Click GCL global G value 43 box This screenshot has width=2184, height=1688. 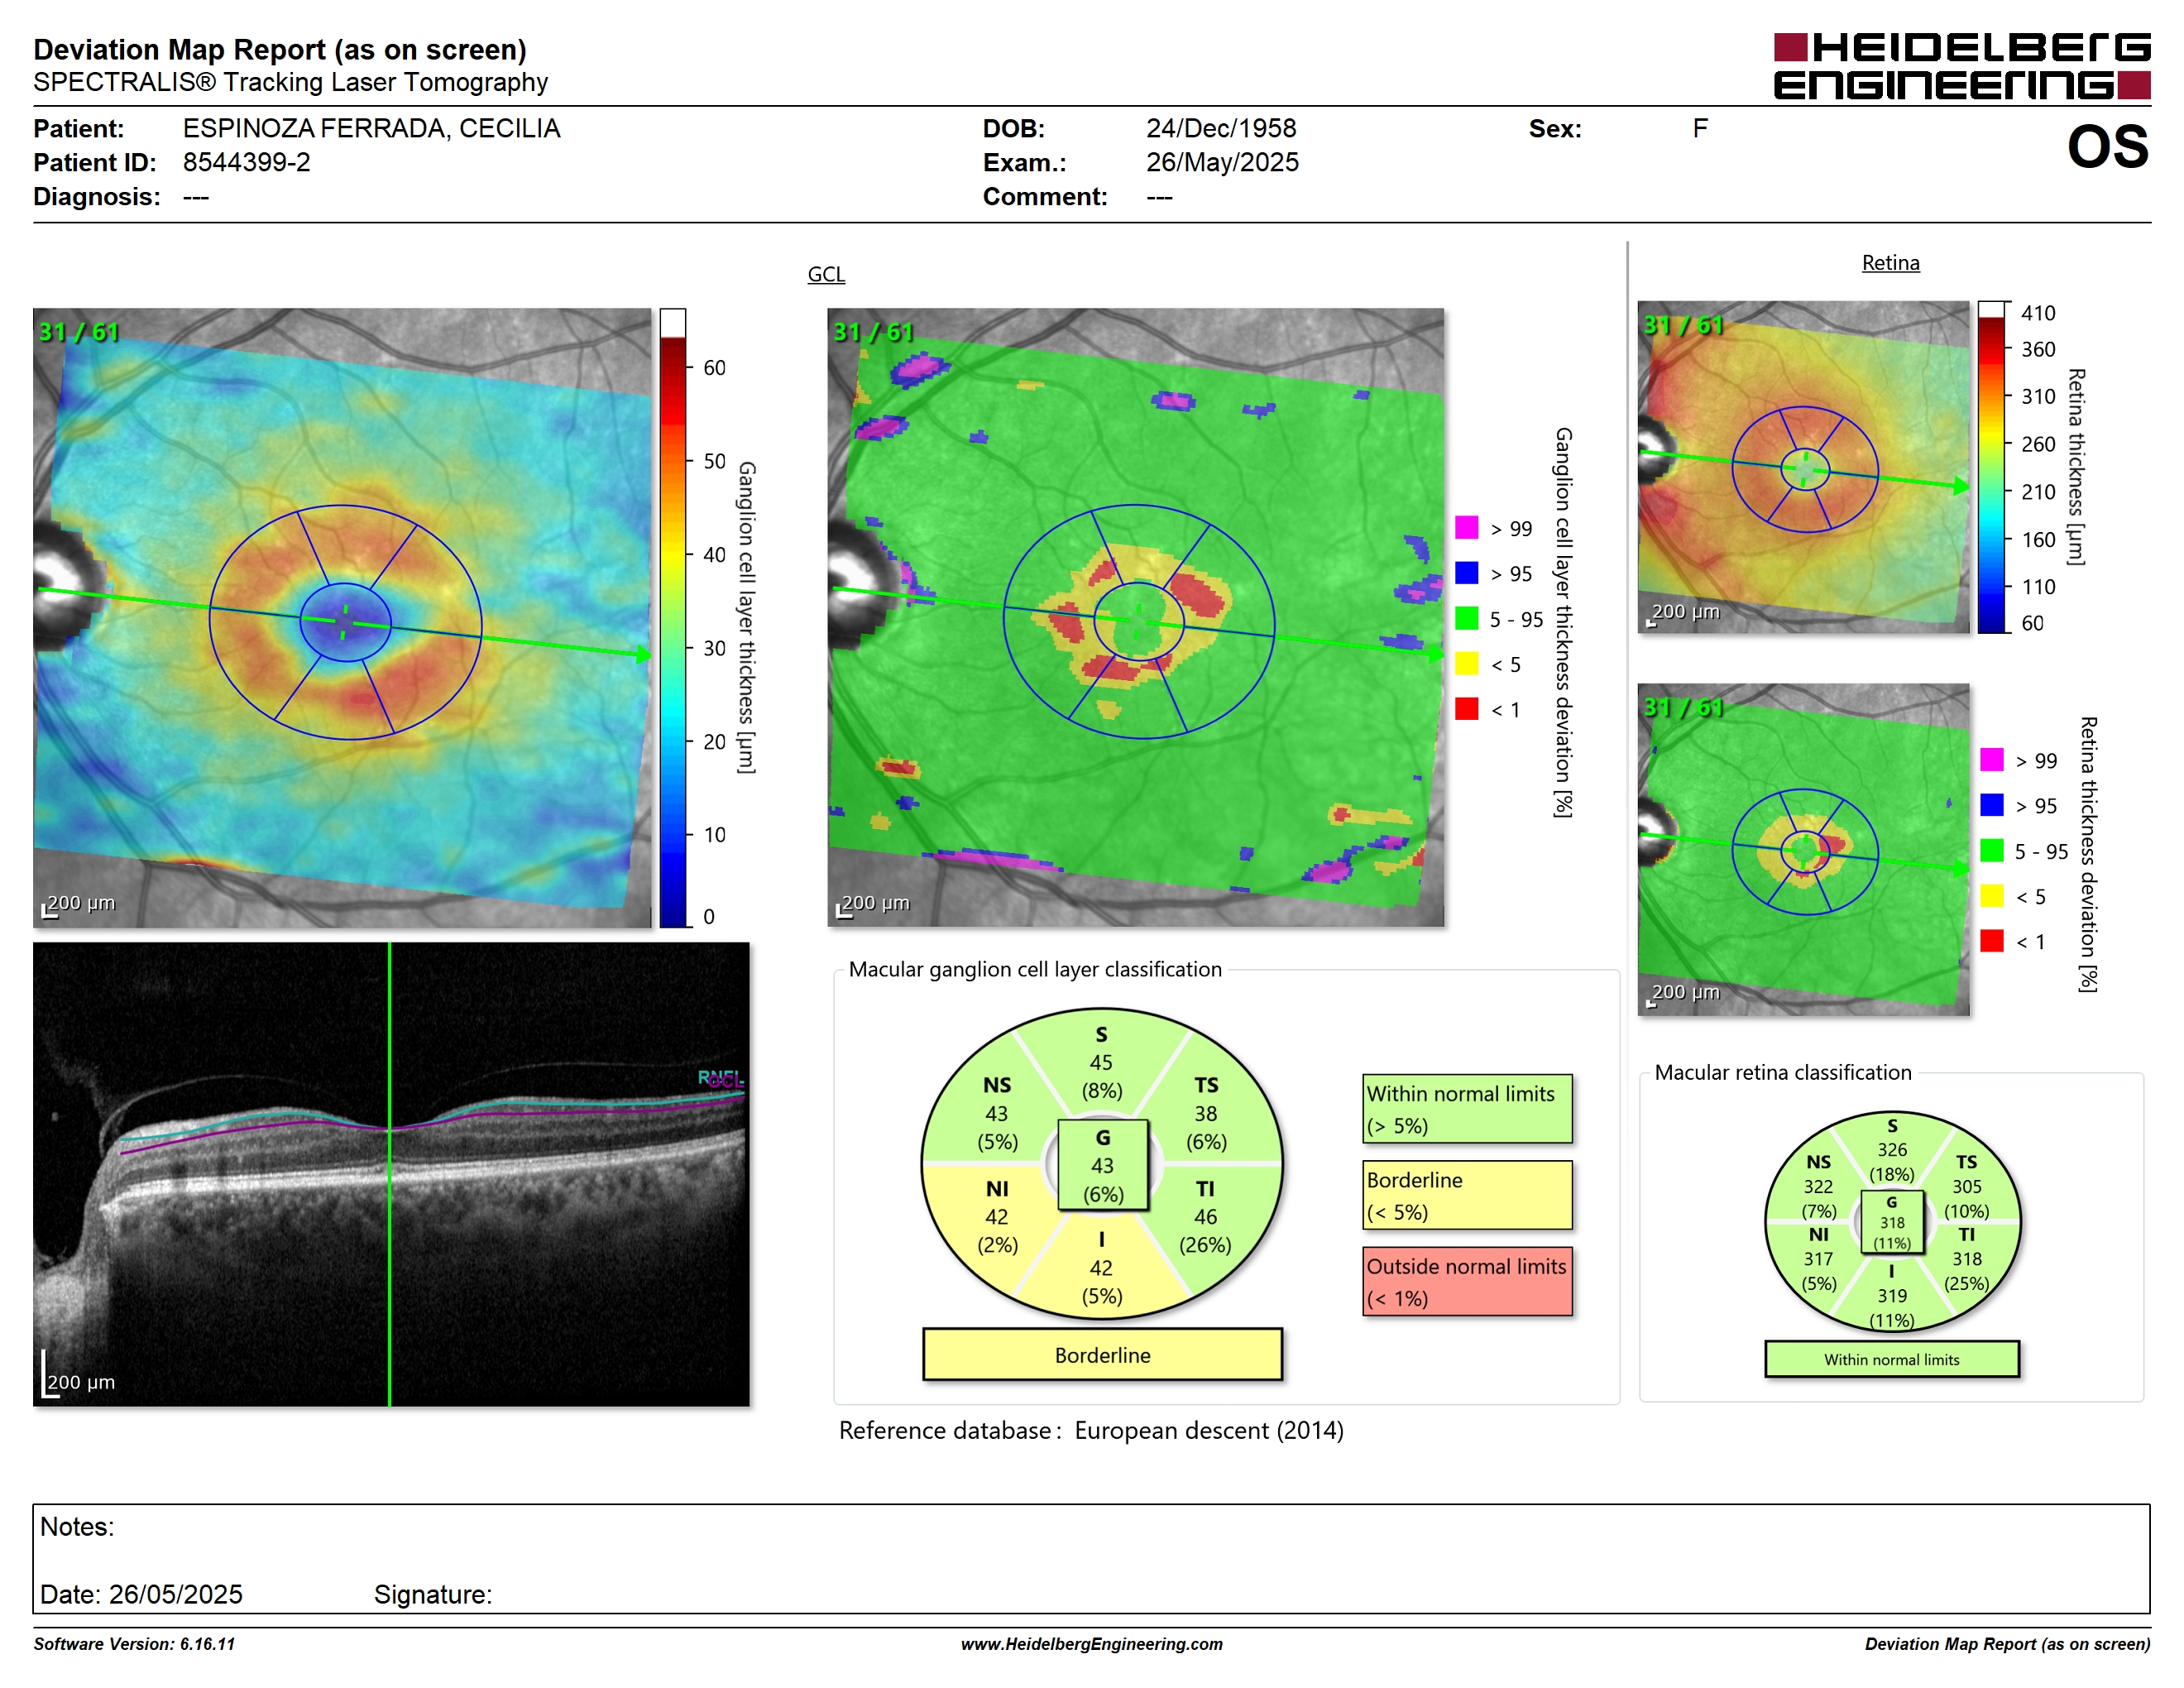[1102, 1165]
